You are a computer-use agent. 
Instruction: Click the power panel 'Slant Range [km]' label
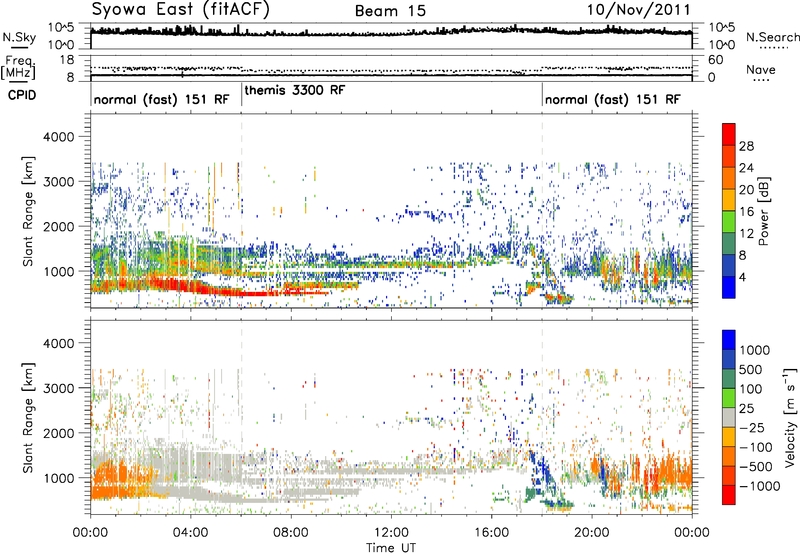click(28, 211)
